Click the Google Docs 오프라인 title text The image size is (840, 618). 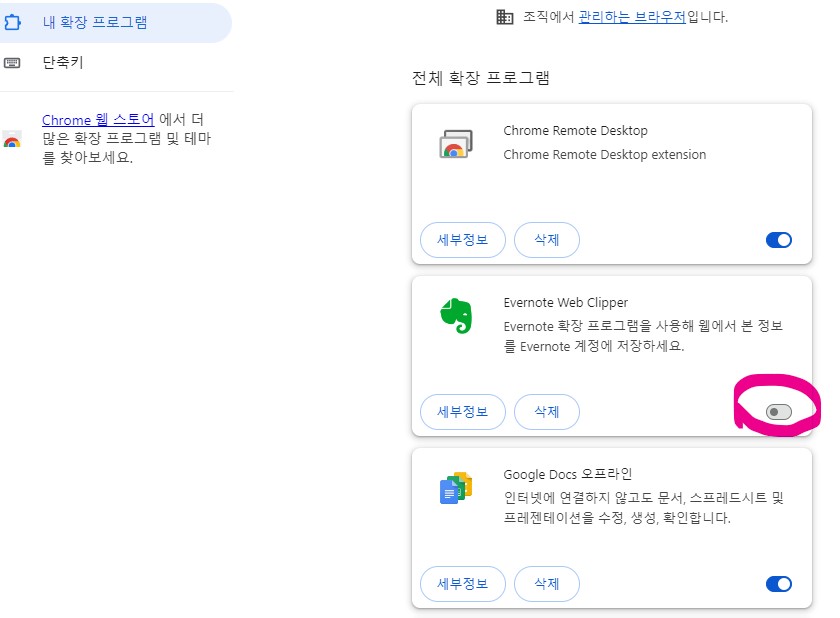(568, 474)
